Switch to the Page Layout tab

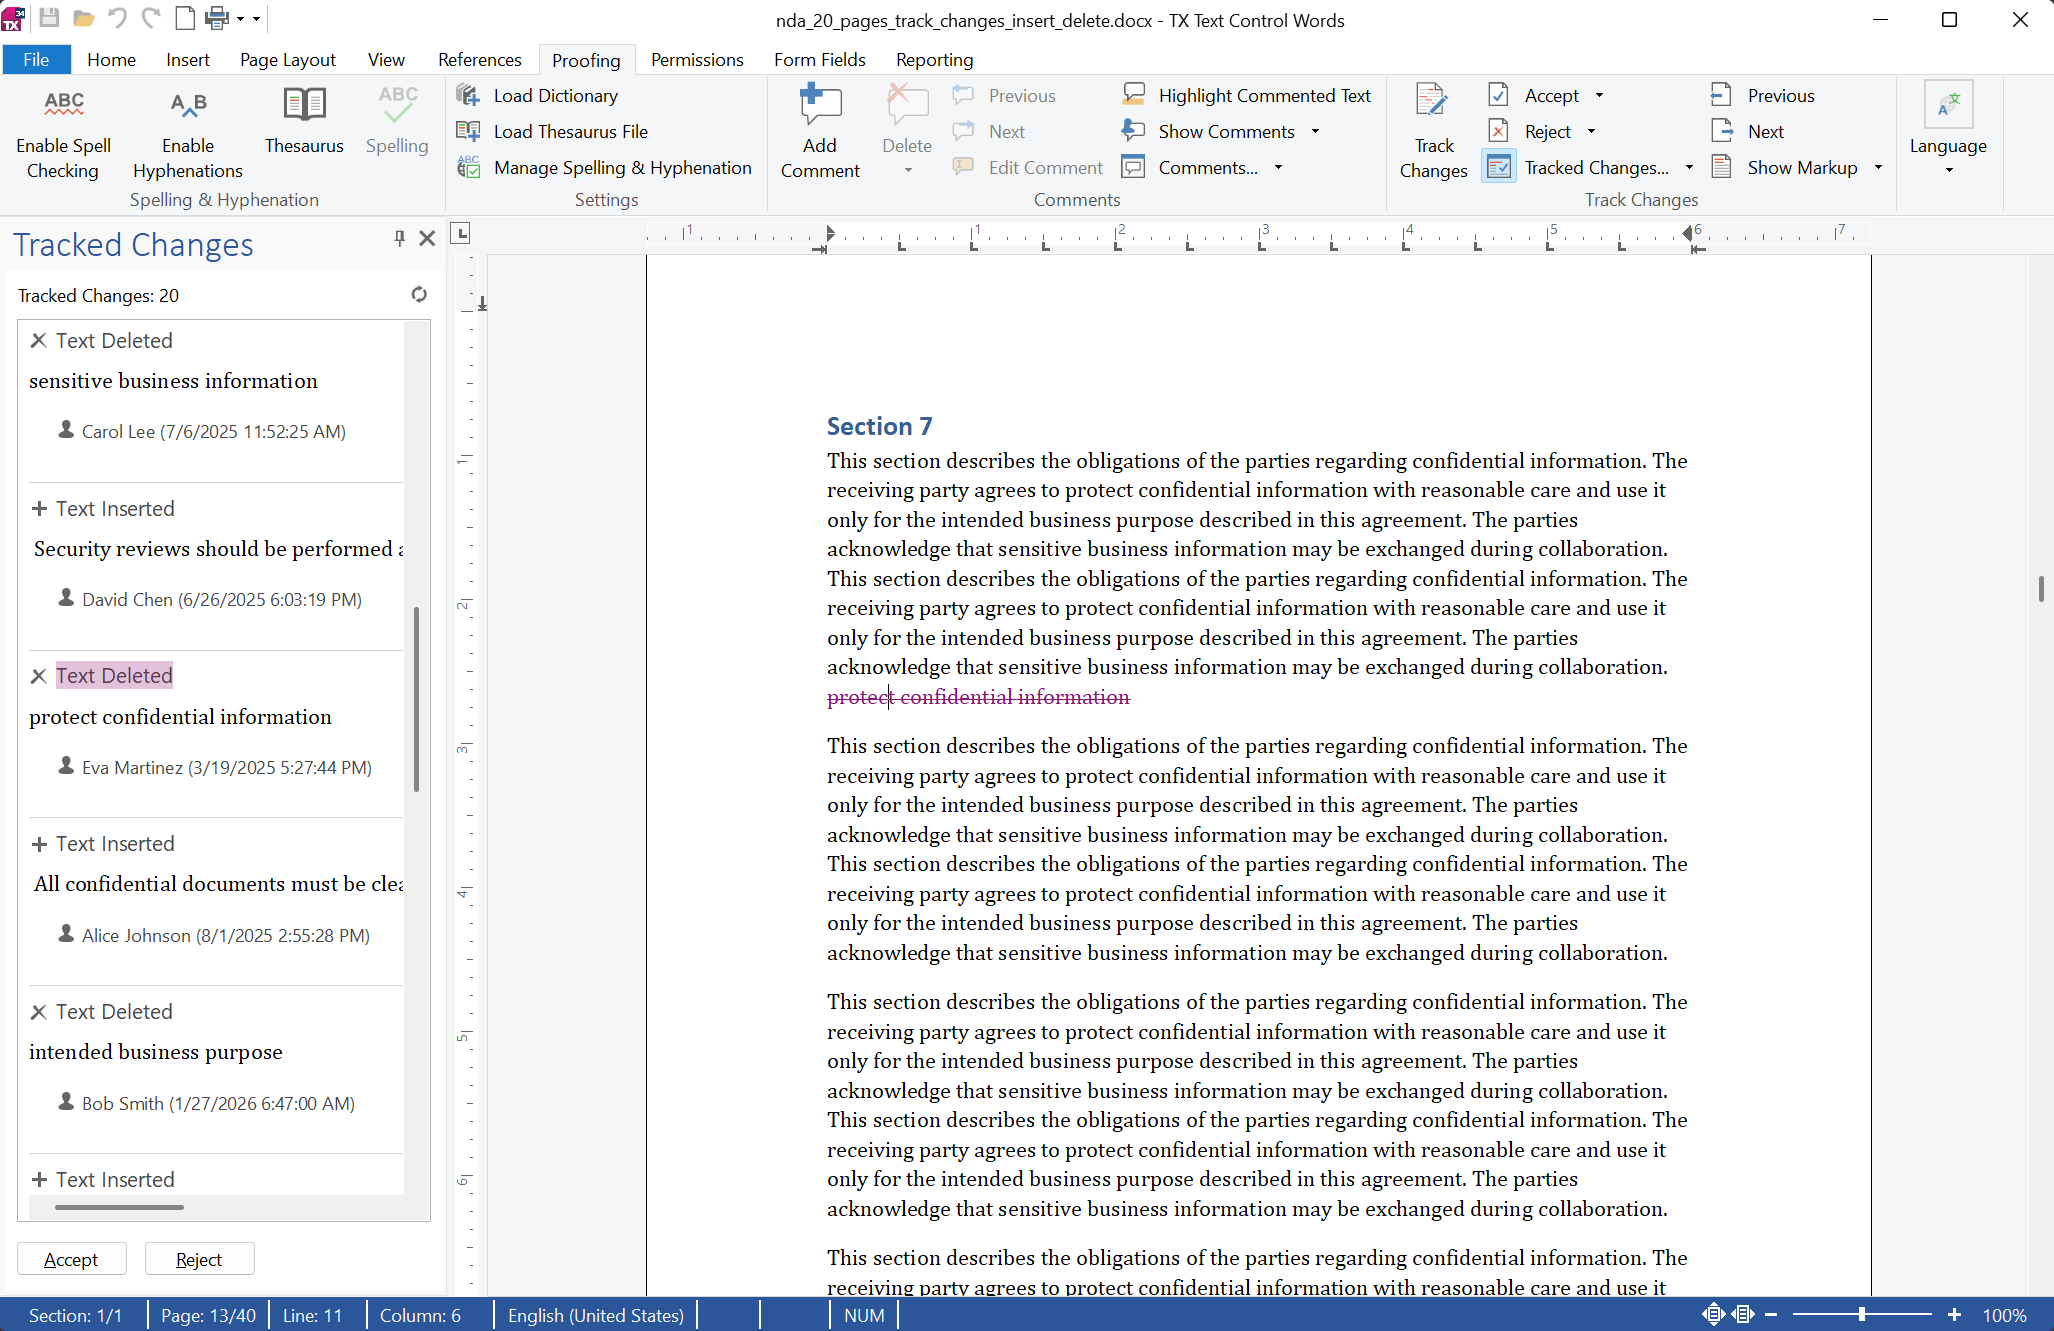[287, 59]
